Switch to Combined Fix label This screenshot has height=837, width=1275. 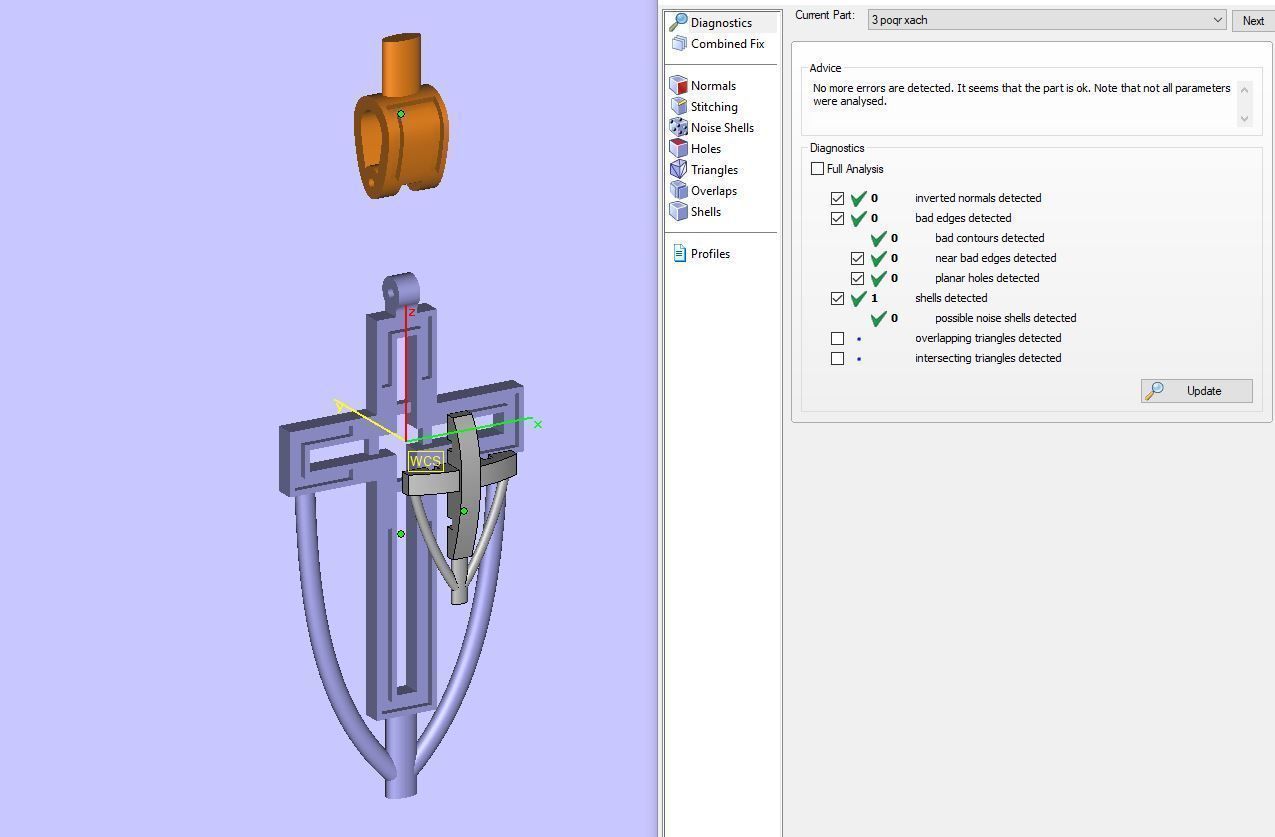pos(727,44)
